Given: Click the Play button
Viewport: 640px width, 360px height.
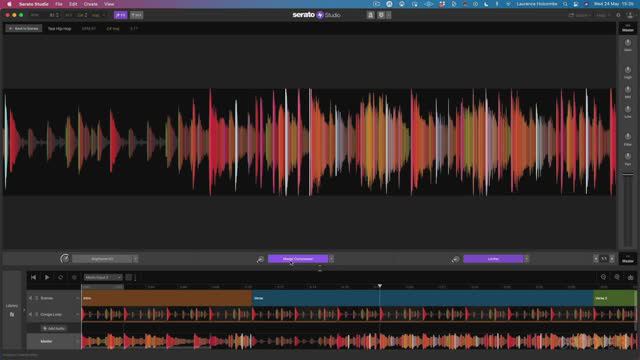Looking at the screenshot, I should coord(47,277).
